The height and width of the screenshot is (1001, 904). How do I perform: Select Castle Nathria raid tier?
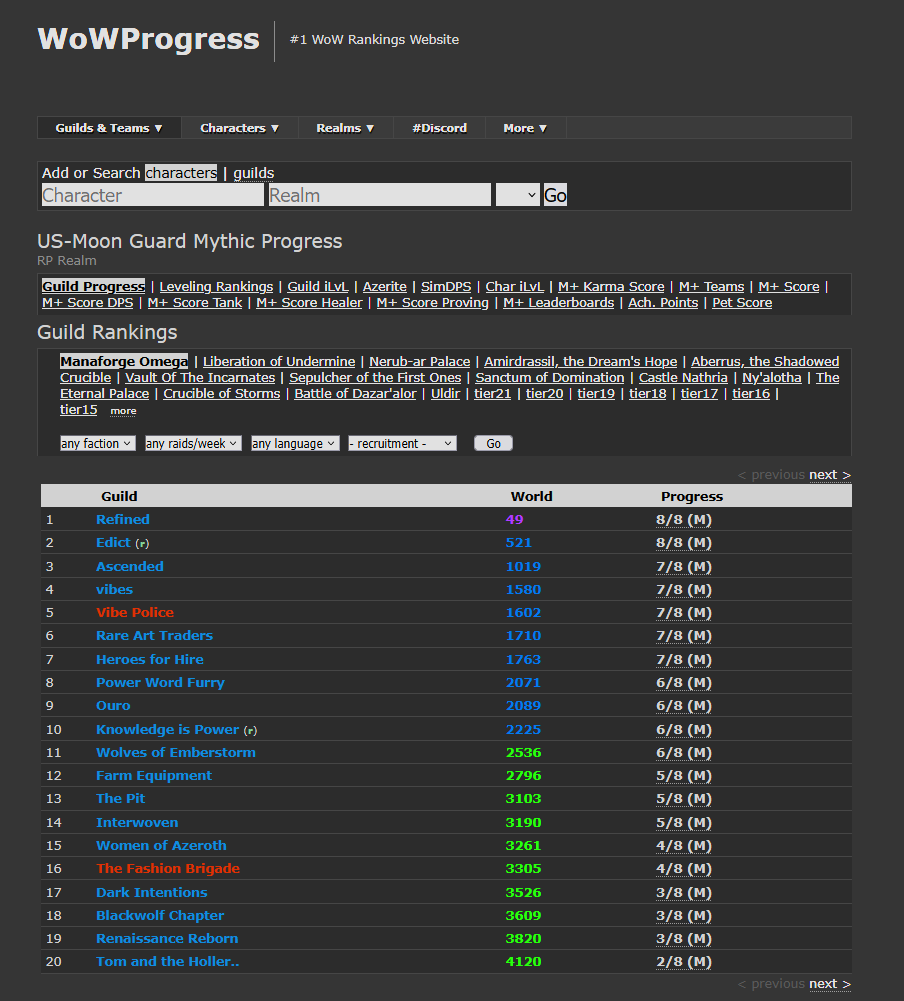683,377
